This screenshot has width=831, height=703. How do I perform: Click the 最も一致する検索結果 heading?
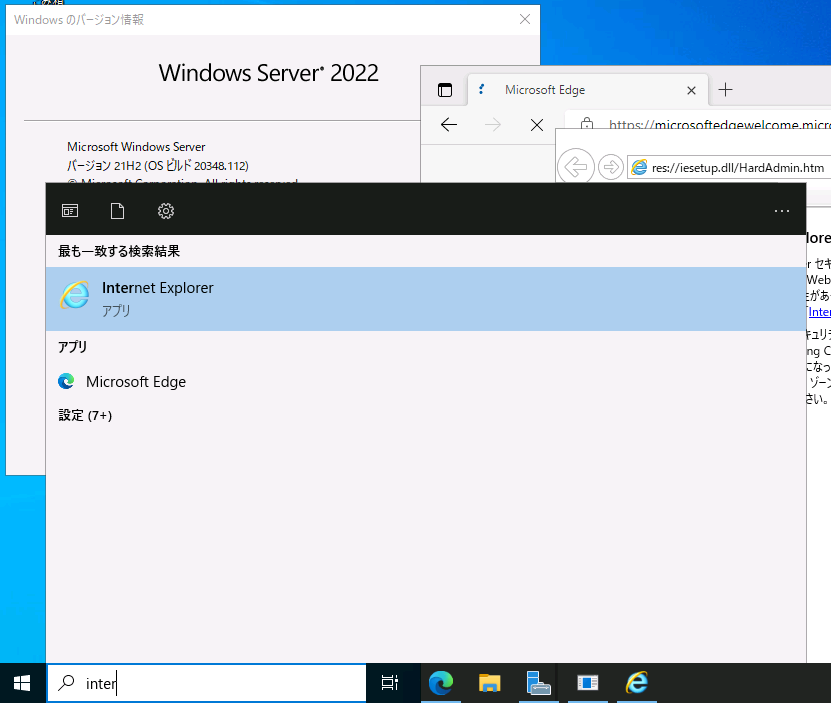119,251
